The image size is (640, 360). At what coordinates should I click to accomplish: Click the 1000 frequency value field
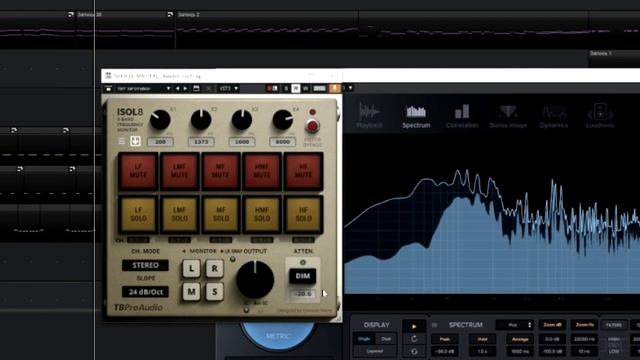242,142
